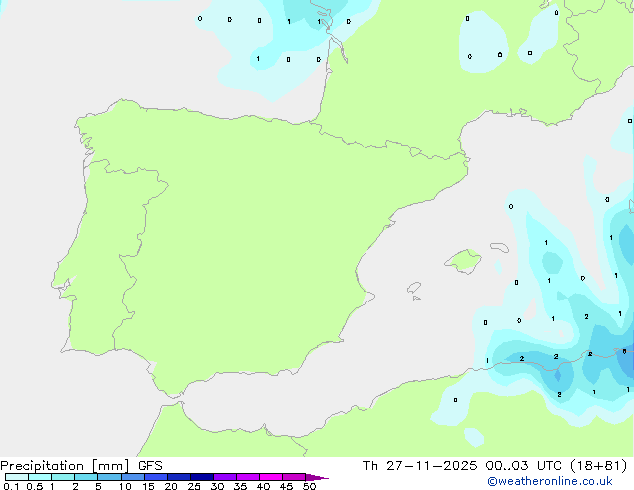Click the Menorca island outline on the map
634x490 pixels.
coord(499,247)
